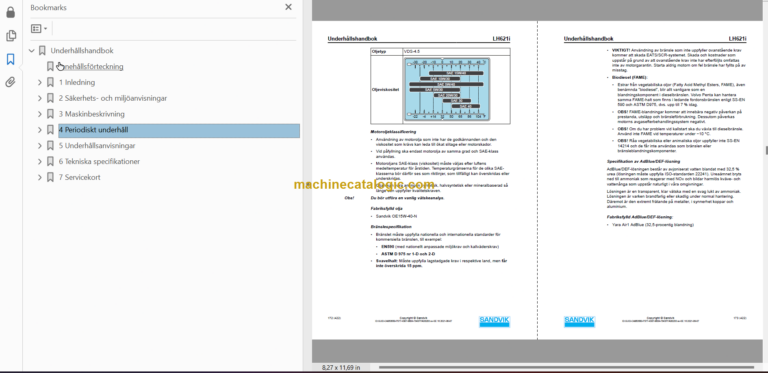Click the Fabriksfylld olja heading
Viewport: 768px width, 373px height.
pyautogui.click(x=386, y=208)
